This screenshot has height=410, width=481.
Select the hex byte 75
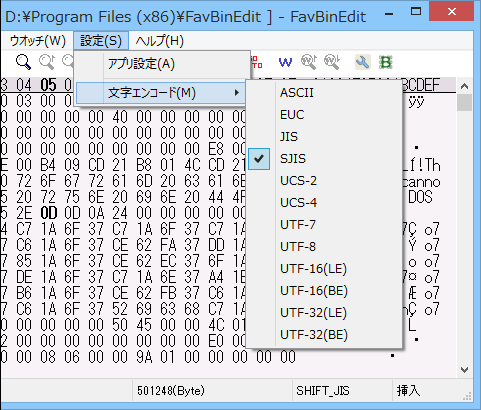coord(72,197)
